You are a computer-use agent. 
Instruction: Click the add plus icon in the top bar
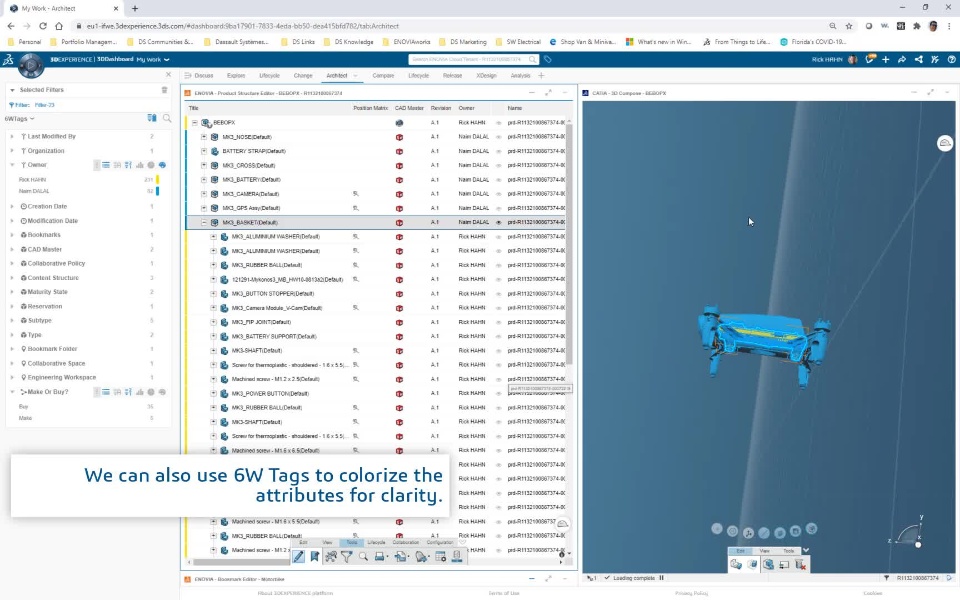coord(885,59)
